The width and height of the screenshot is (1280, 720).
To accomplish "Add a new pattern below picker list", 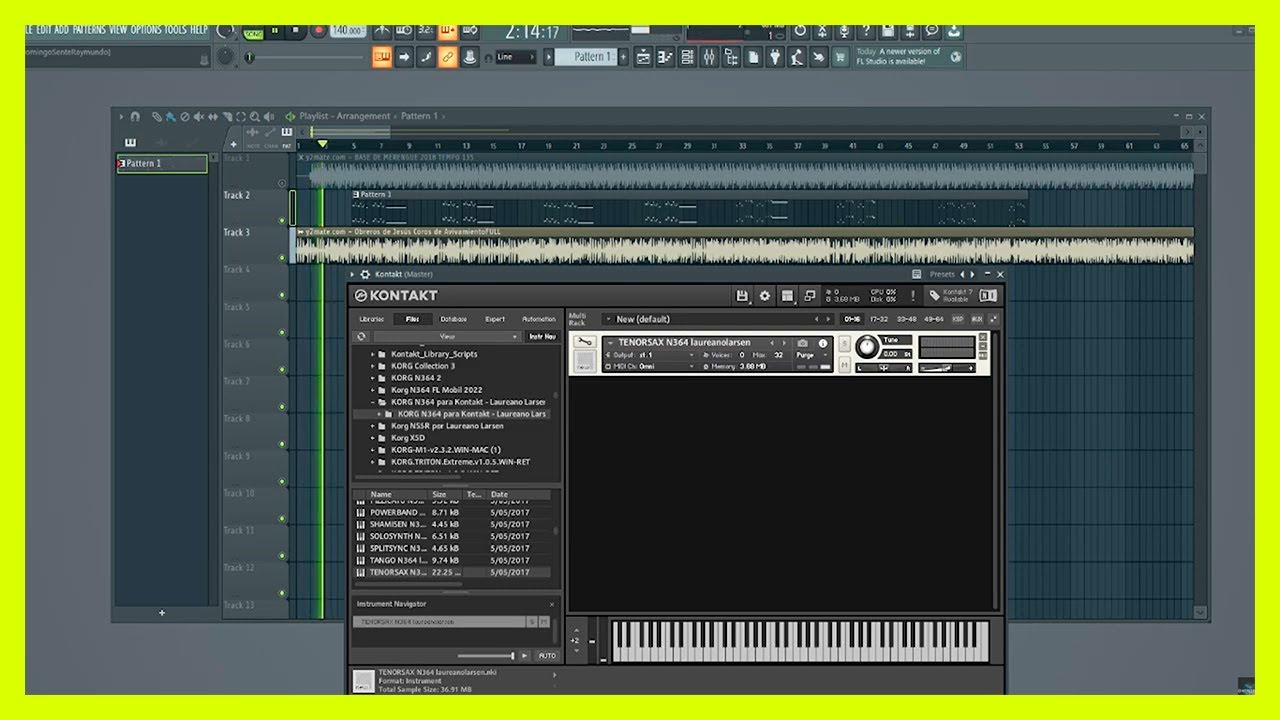I will tap(162, 613).
